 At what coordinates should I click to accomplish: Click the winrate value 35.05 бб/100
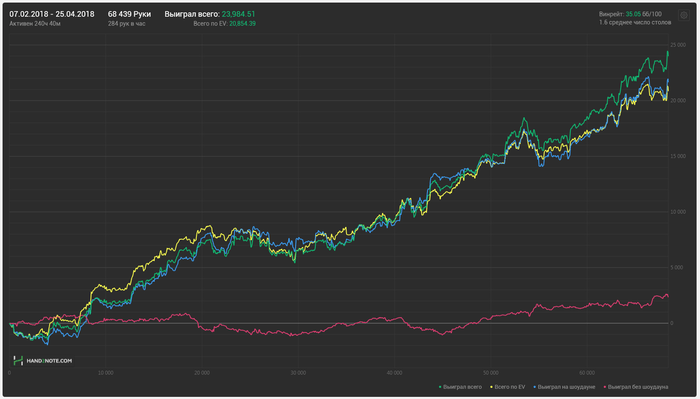tap(643, 14)
